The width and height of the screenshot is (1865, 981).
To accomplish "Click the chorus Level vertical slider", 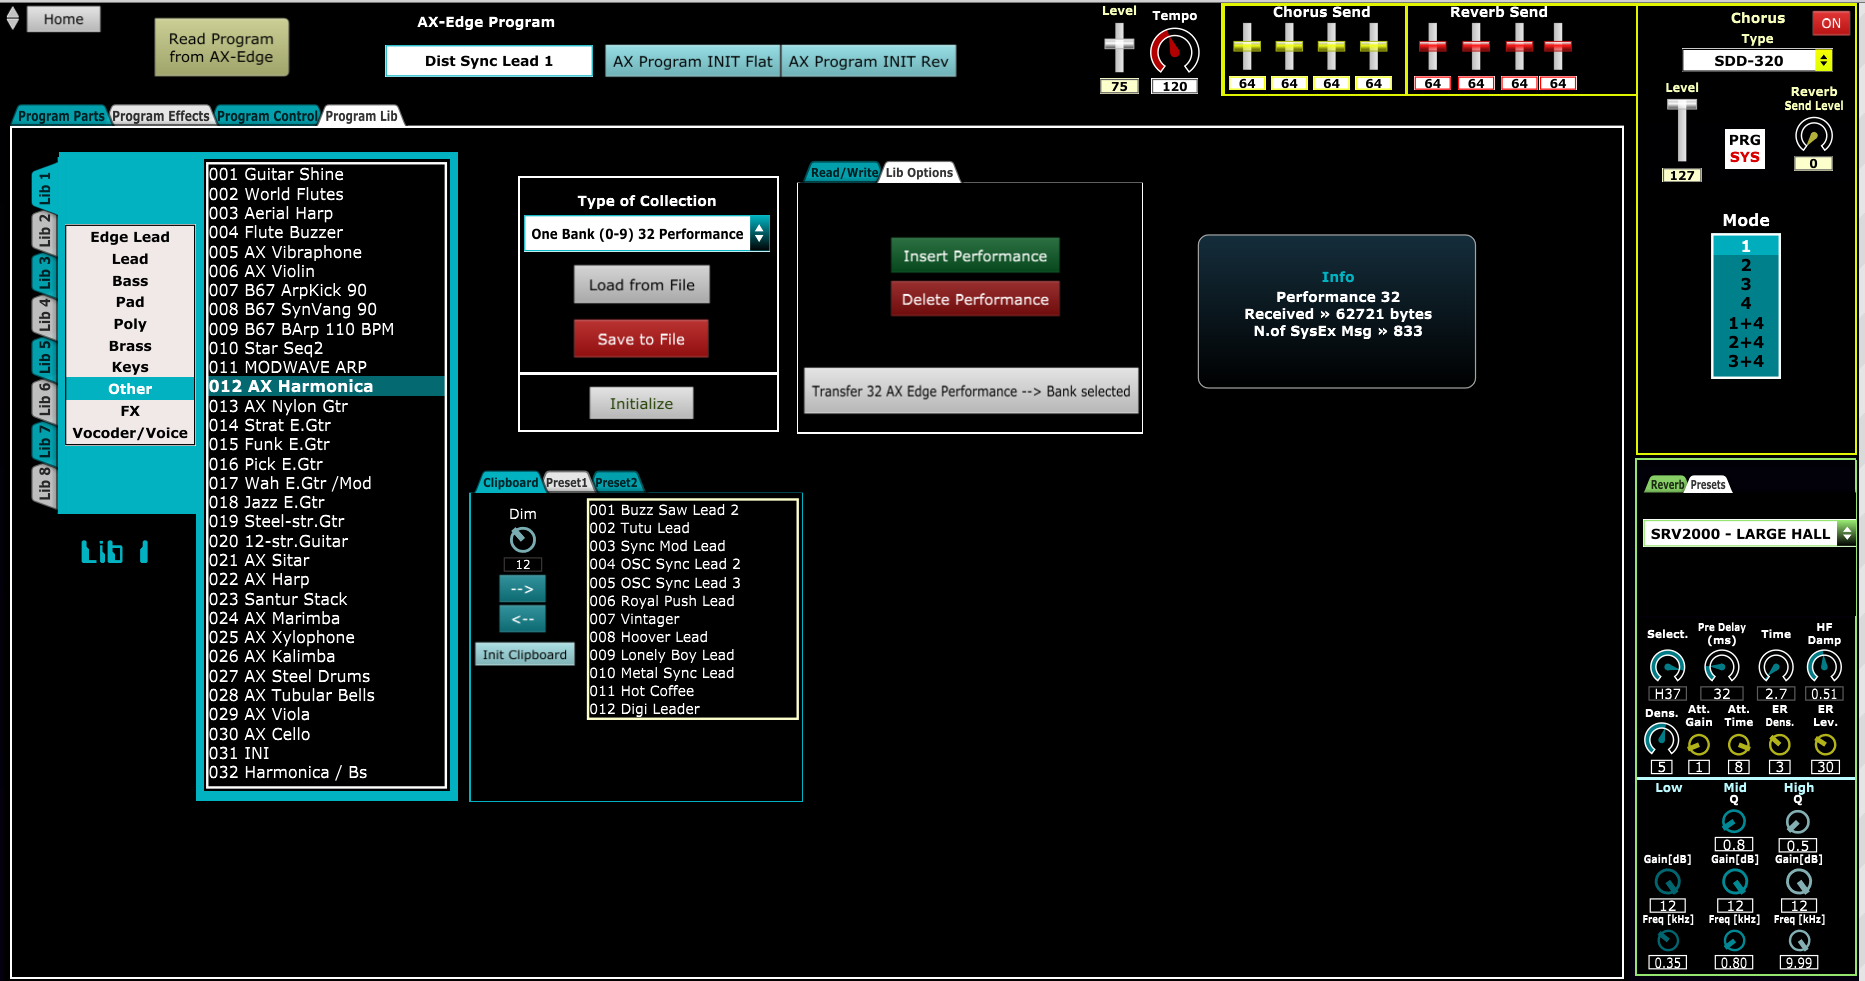I will coord(1681,130).
